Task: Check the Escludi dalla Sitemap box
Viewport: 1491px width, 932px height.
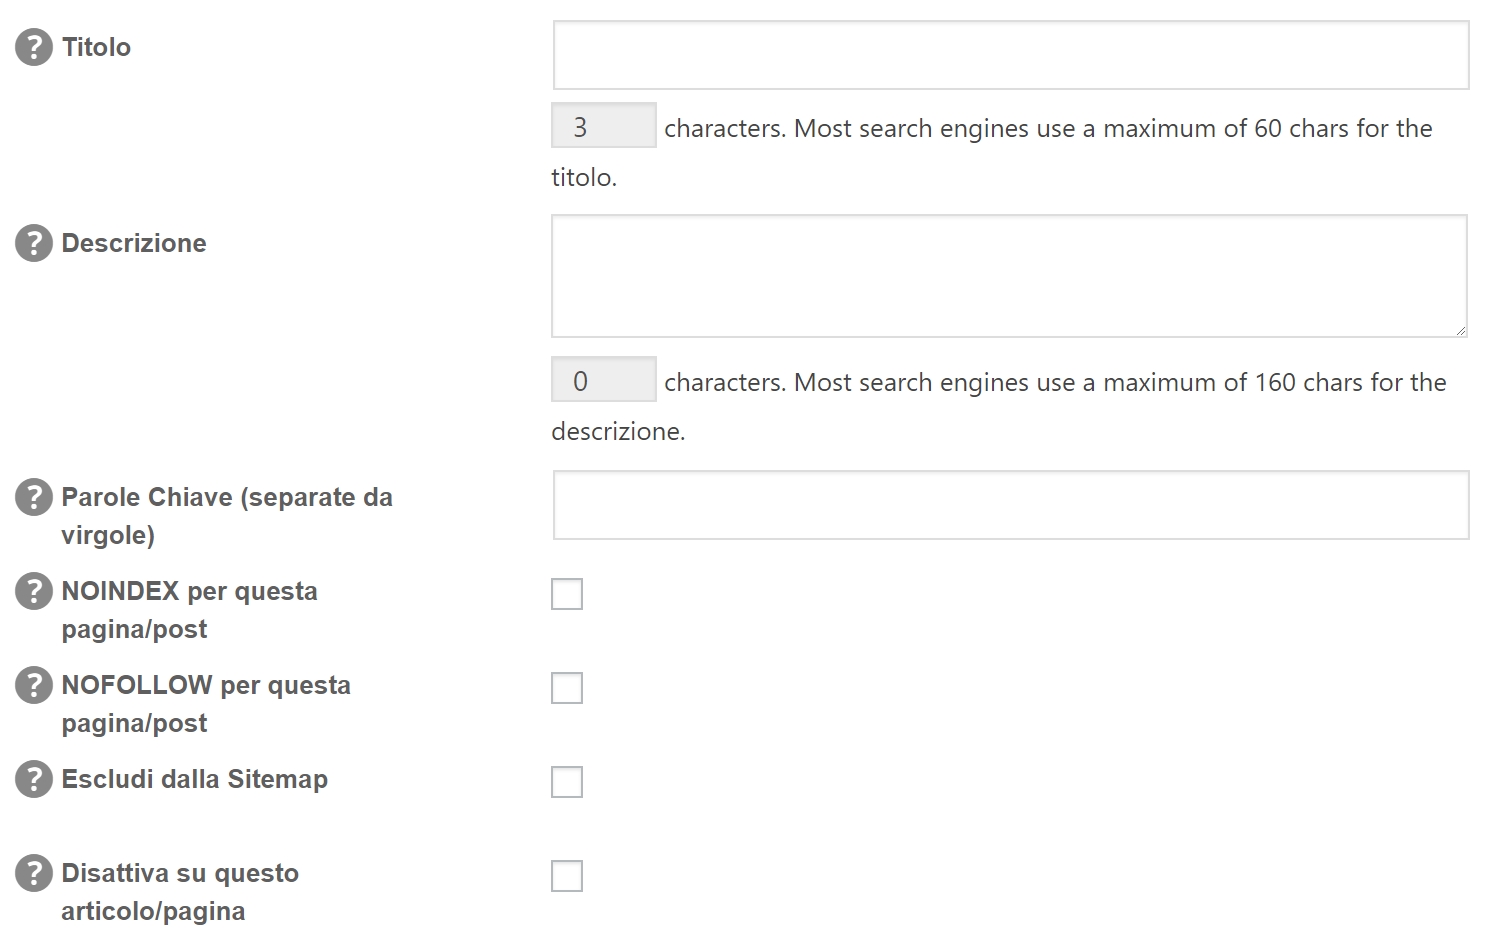Action: pos(567,782)
